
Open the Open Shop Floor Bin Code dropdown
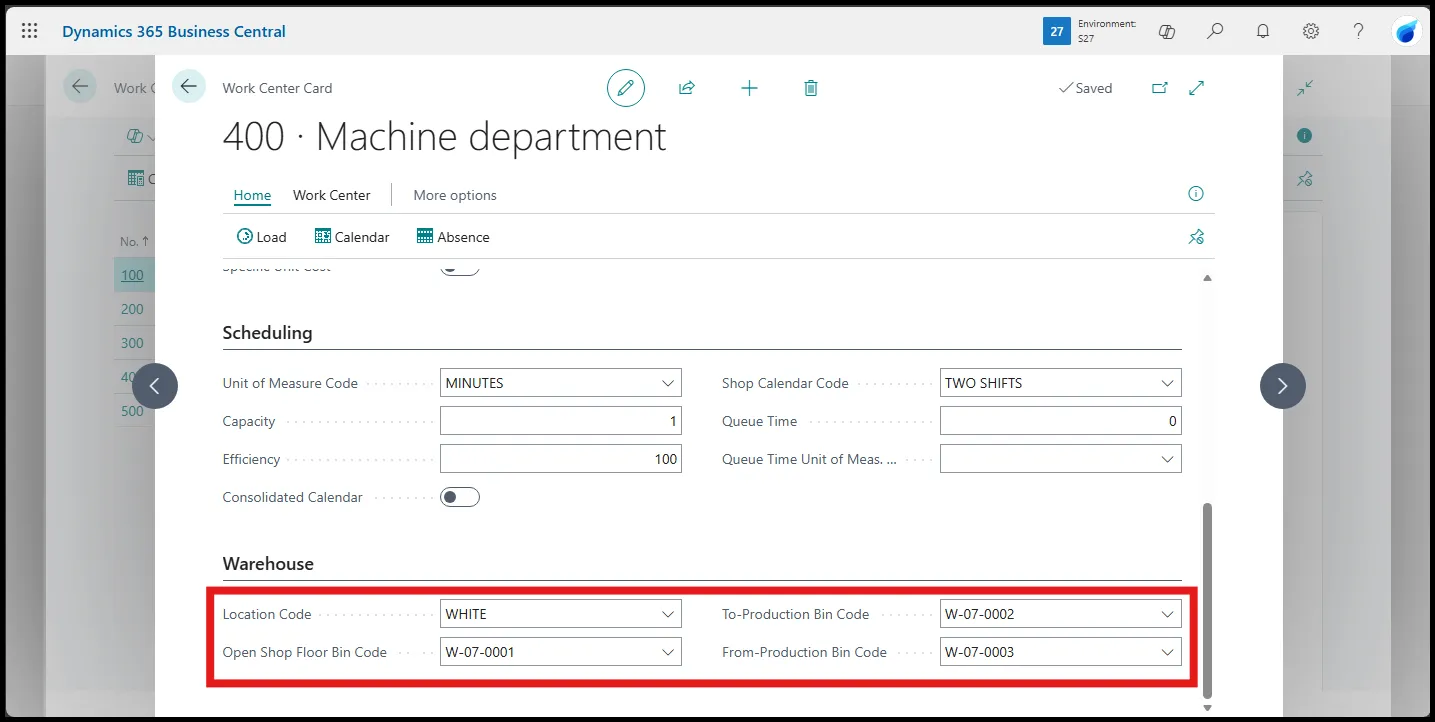668,652
